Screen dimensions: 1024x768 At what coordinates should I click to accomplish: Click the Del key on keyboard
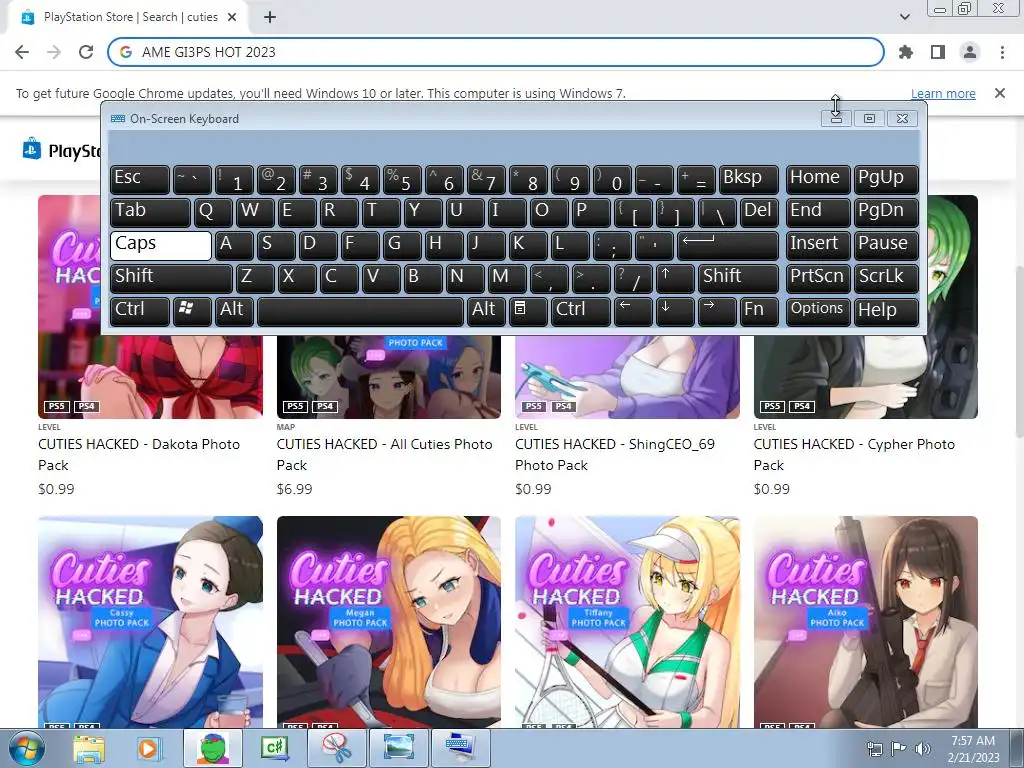click(759, 212)
